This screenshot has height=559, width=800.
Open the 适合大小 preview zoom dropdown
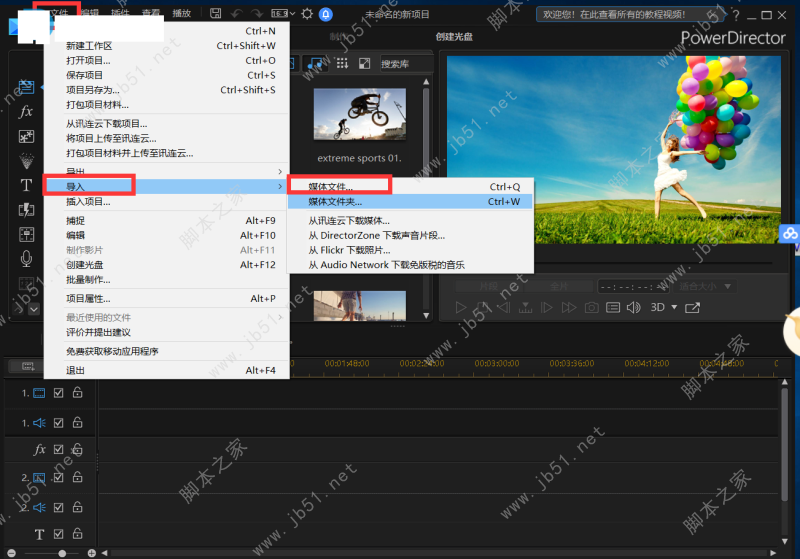click(705, 286)
